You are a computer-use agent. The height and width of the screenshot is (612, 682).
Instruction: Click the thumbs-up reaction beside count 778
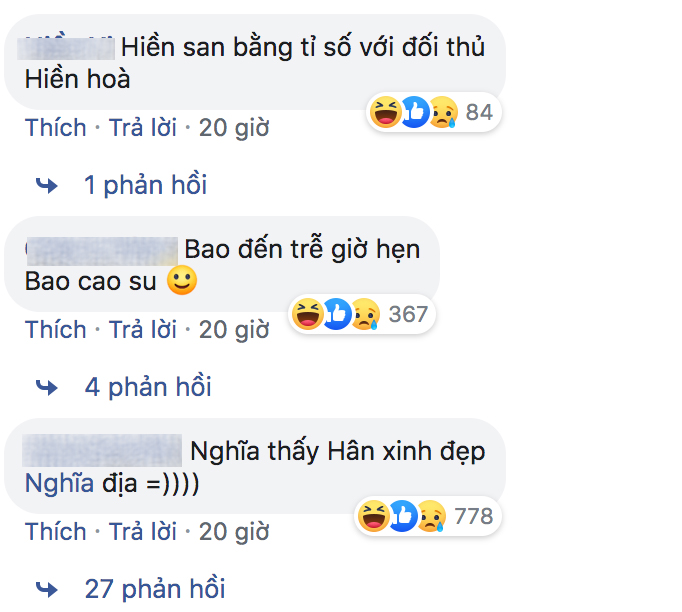click(401, 516)
